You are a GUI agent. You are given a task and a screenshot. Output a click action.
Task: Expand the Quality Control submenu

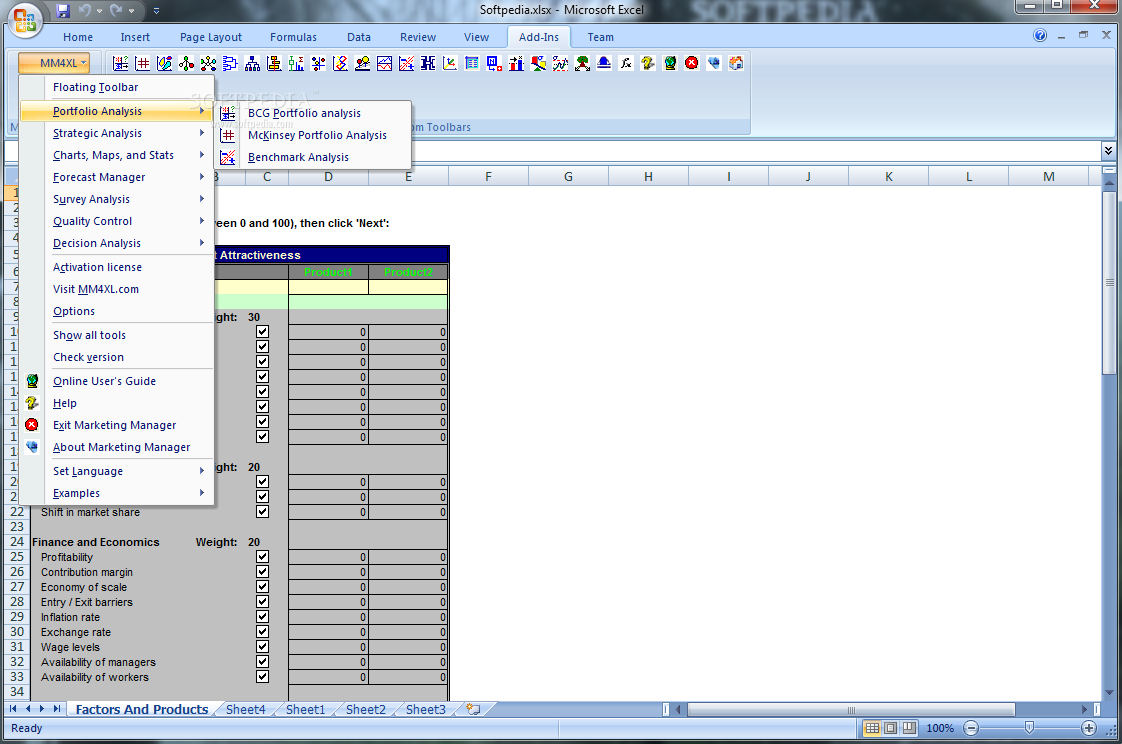[x=117, y=221]
